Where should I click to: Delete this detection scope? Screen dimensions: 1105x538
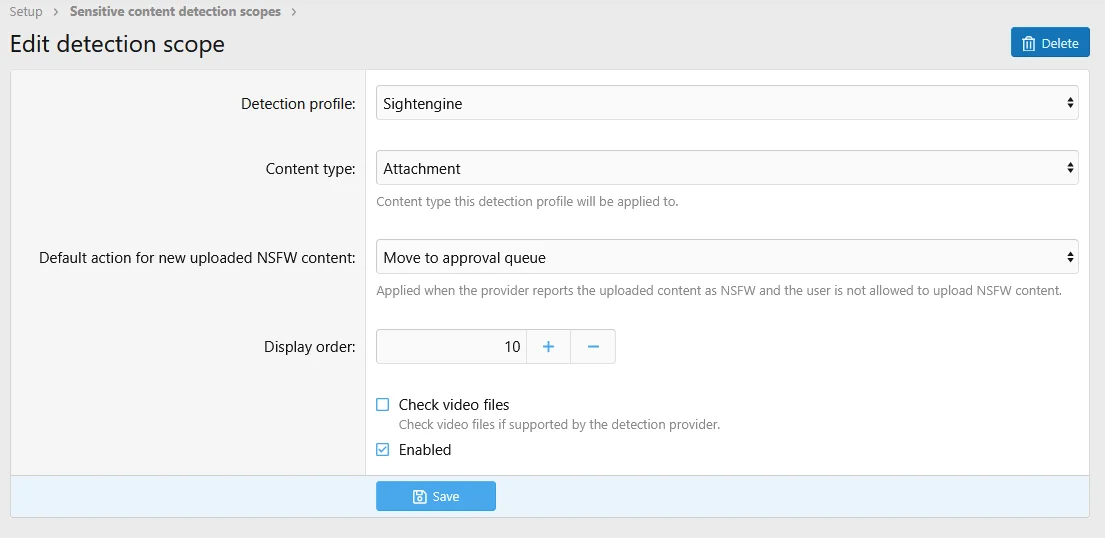pyautogui.click(x=1050, y=43)
